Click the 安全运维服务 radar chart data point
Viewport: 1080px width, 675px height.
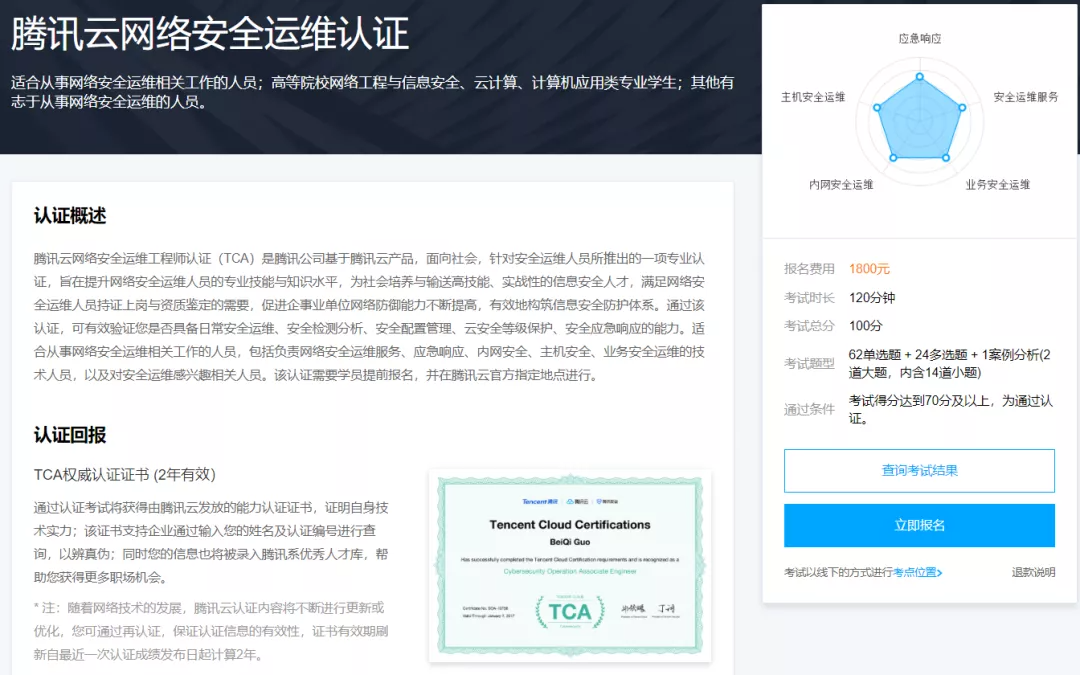point(962,107)
